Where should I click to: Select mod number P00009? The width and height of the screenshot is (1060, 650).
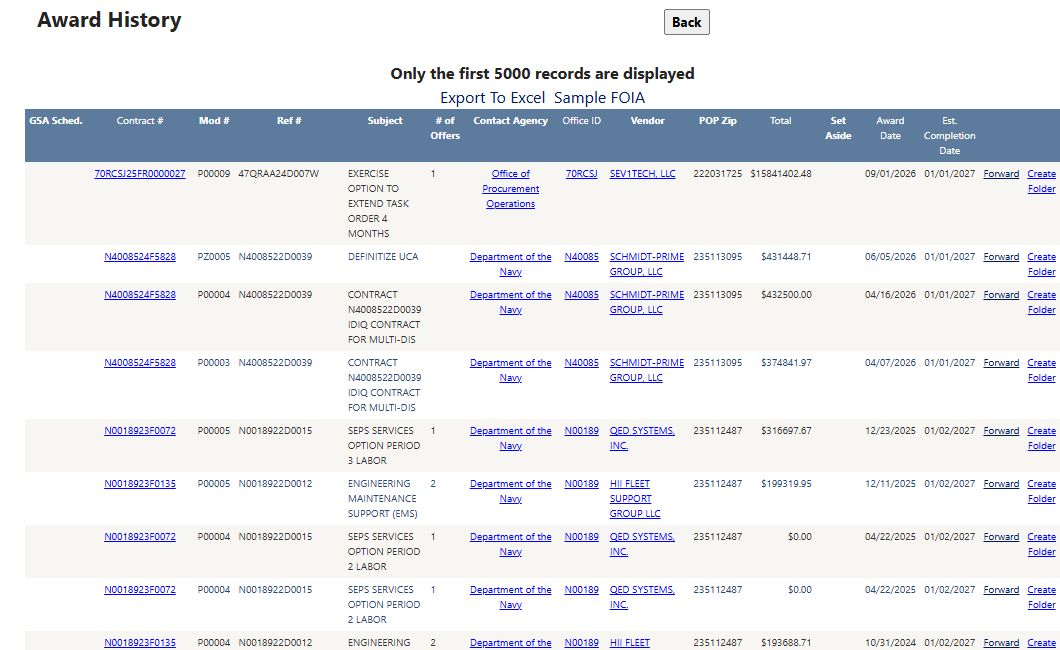(214, 174)
